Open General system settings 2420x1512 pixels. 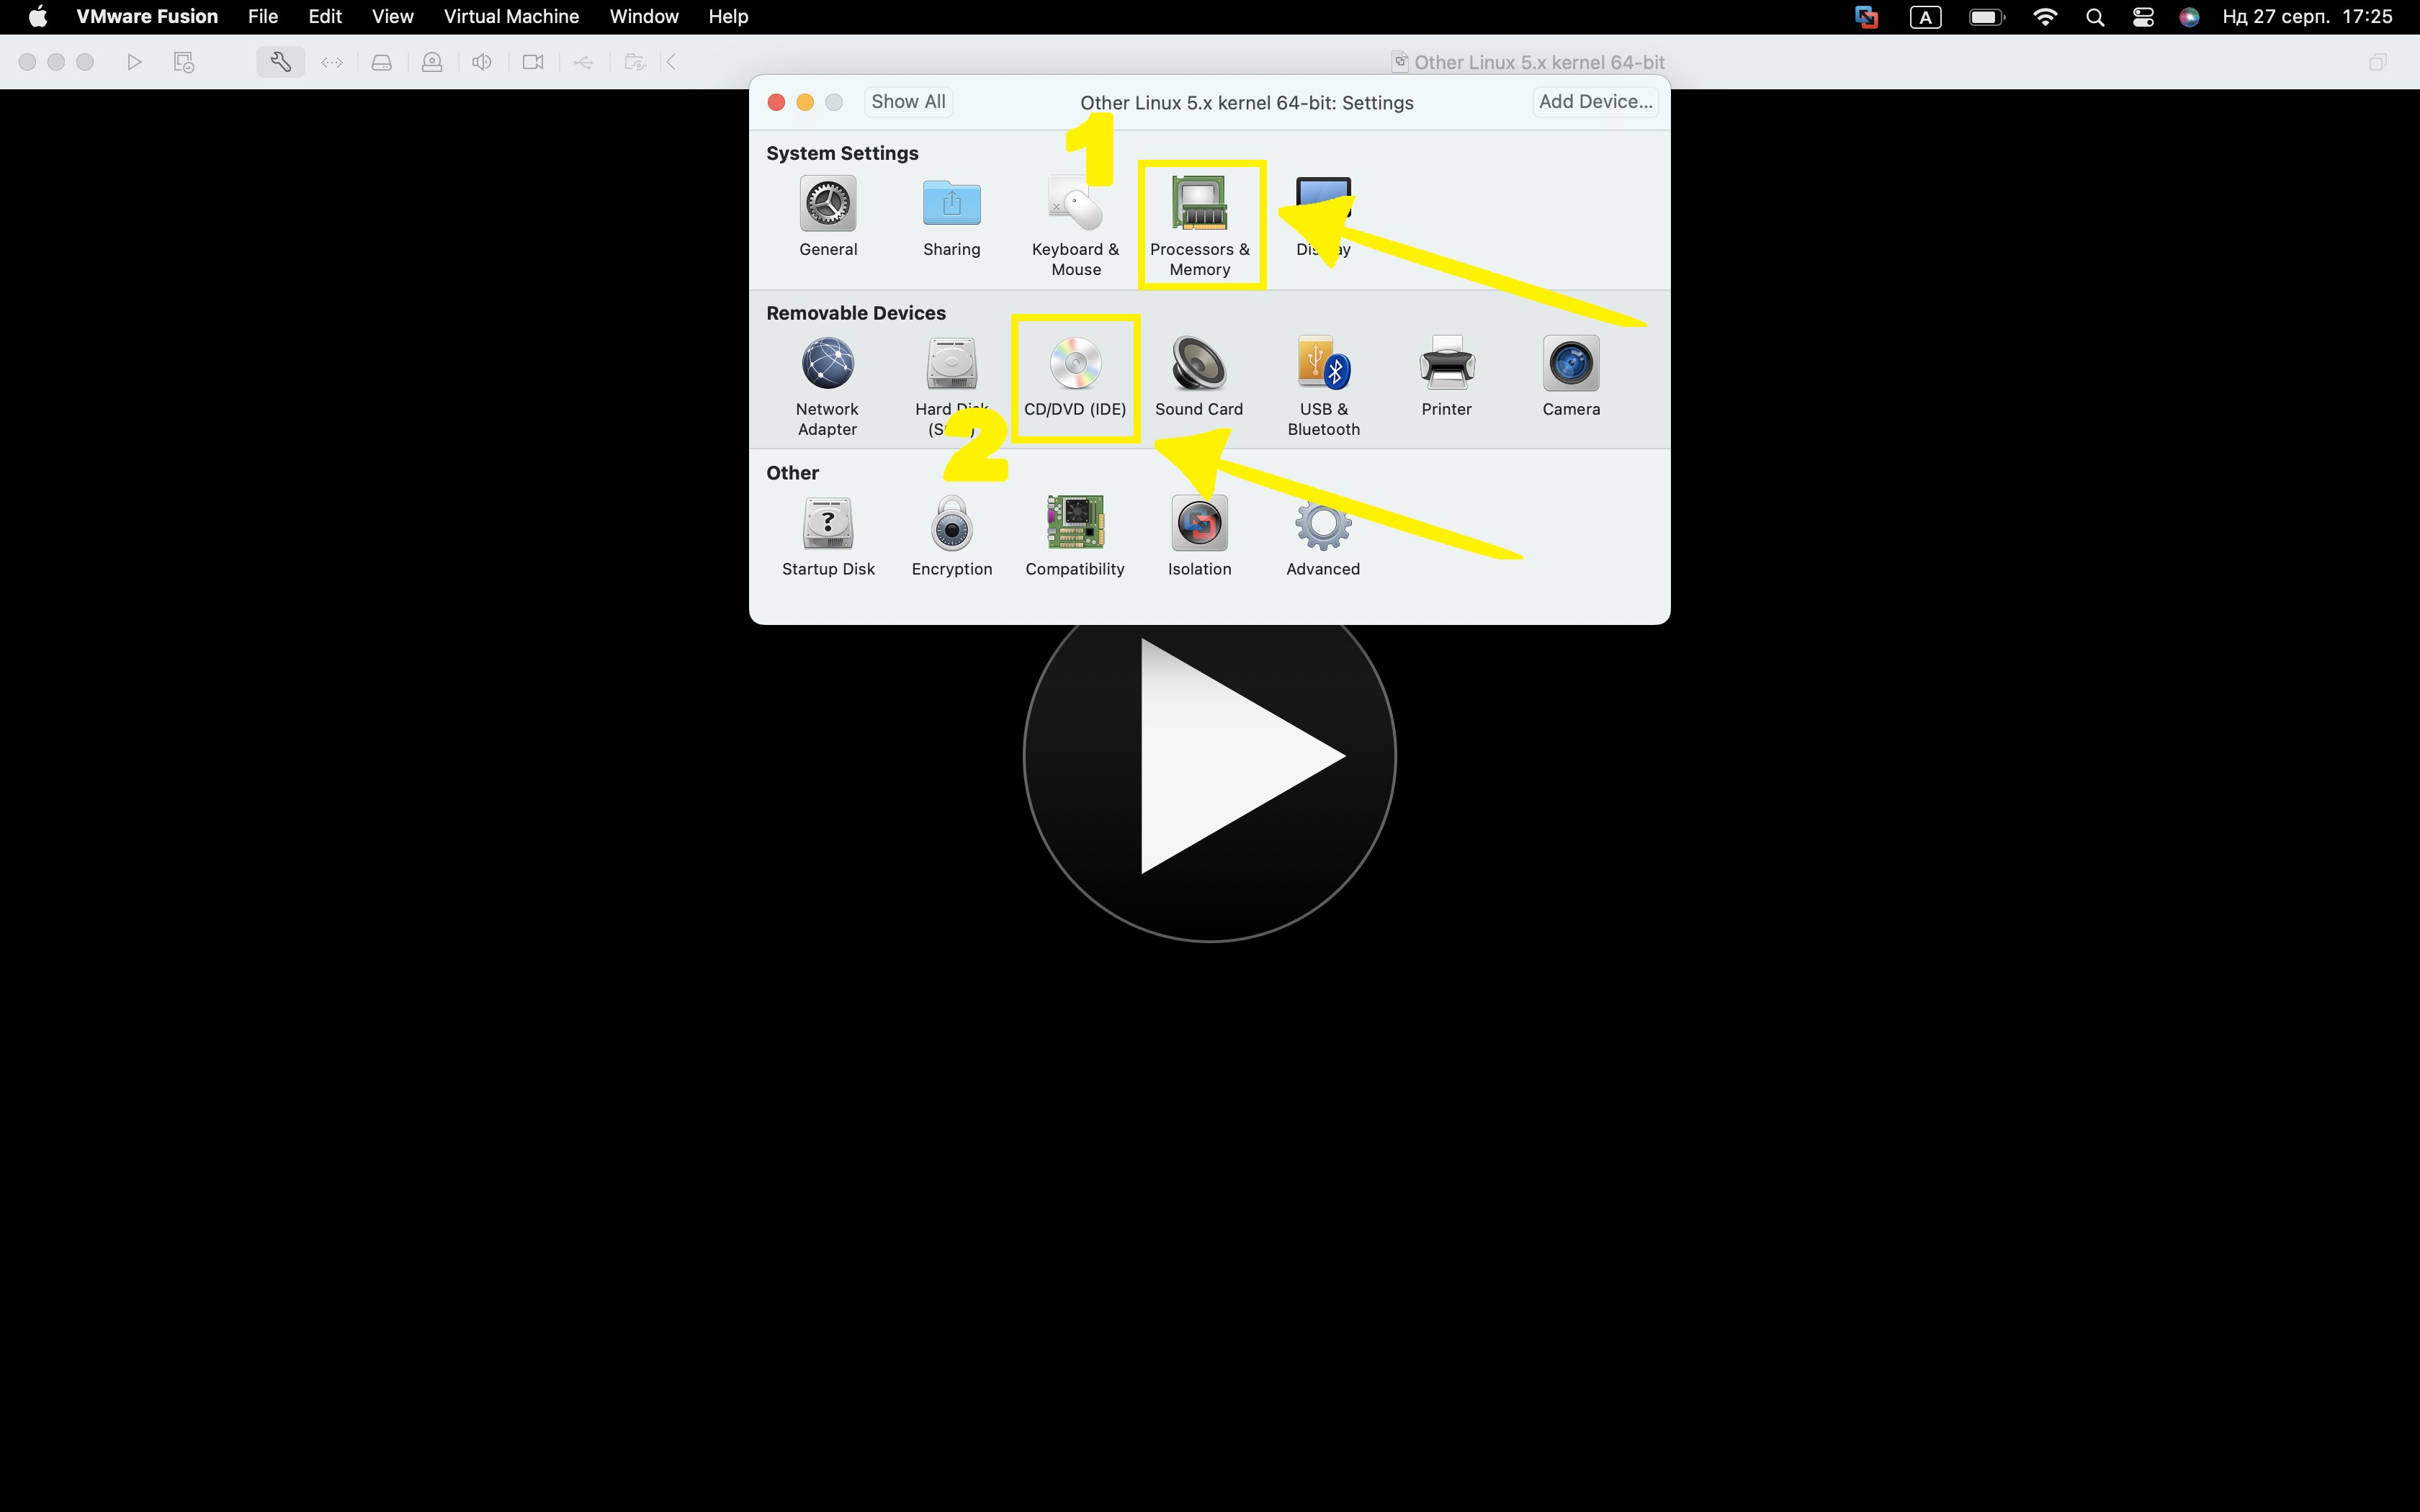pyautogui.click(x=828, y=217)
